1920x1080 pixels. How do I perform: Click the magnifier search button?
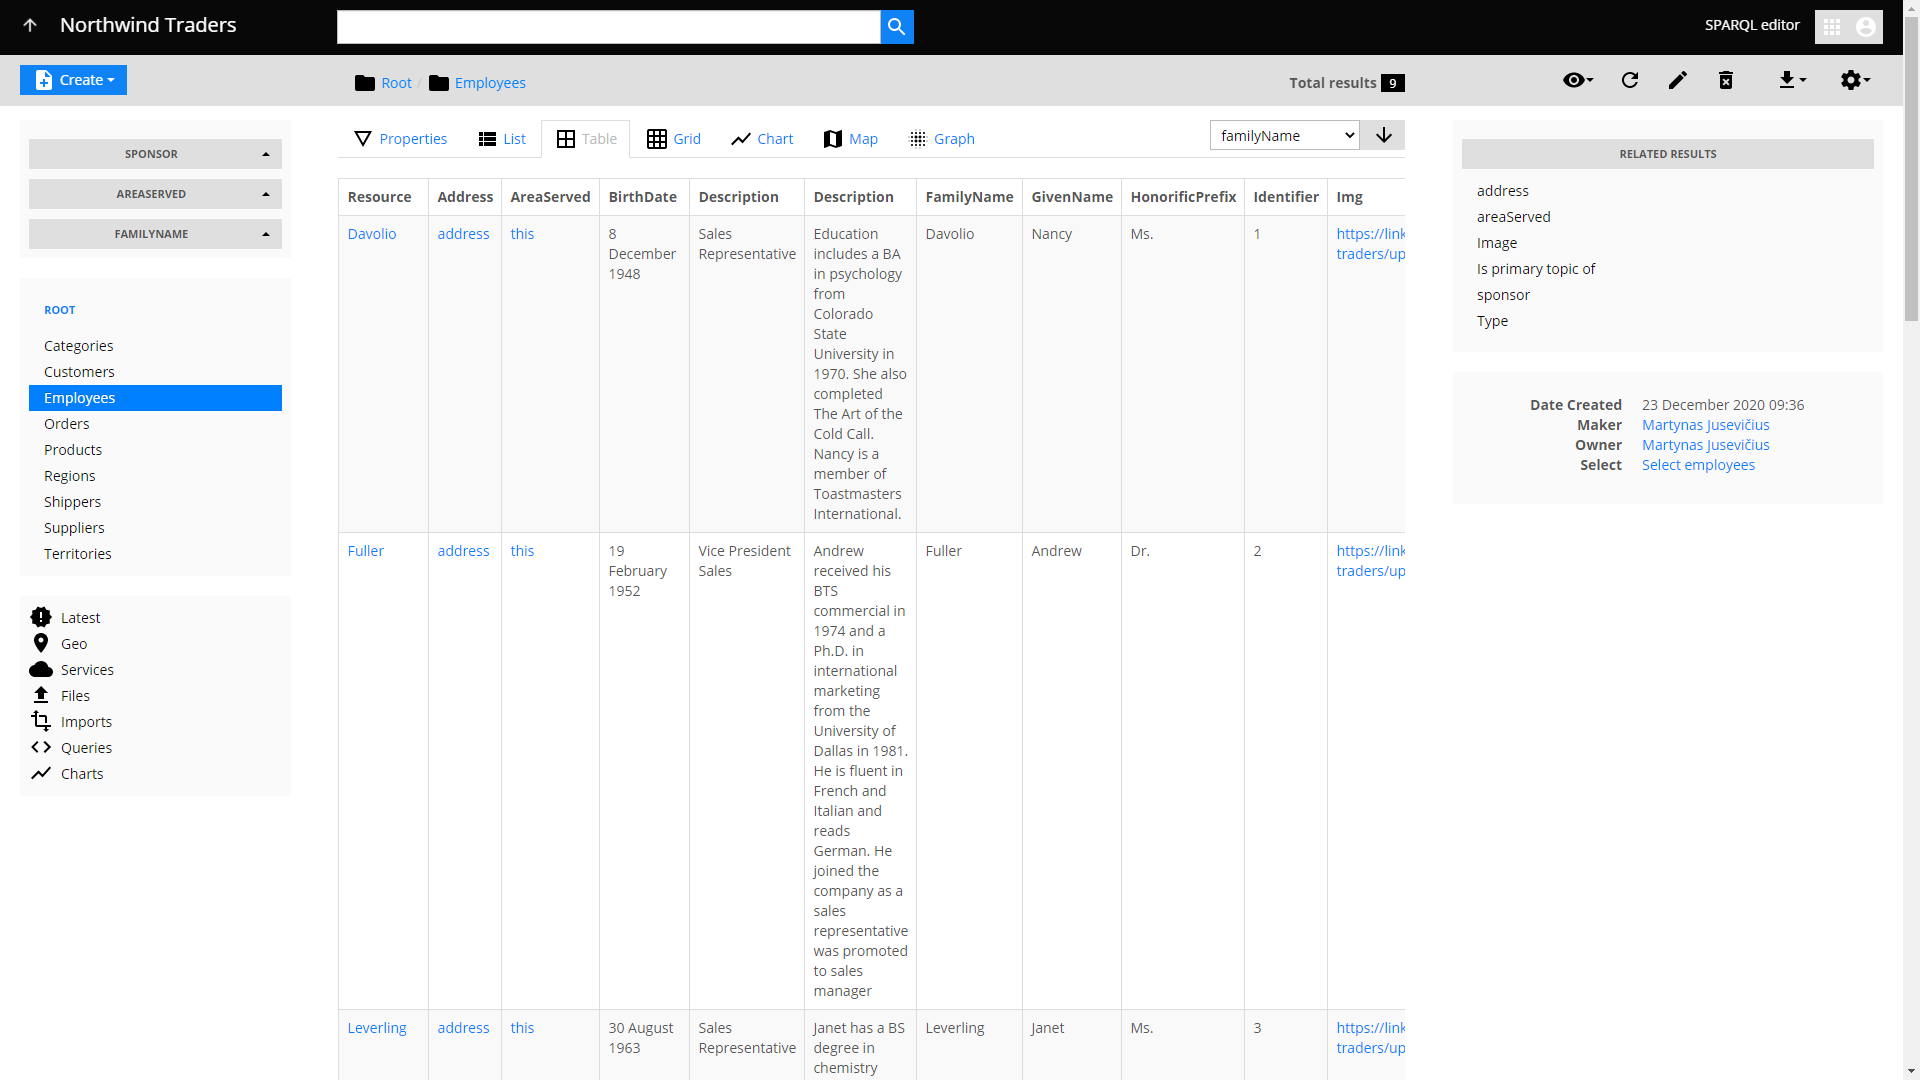pyautogui.click(x=897, y=27)
